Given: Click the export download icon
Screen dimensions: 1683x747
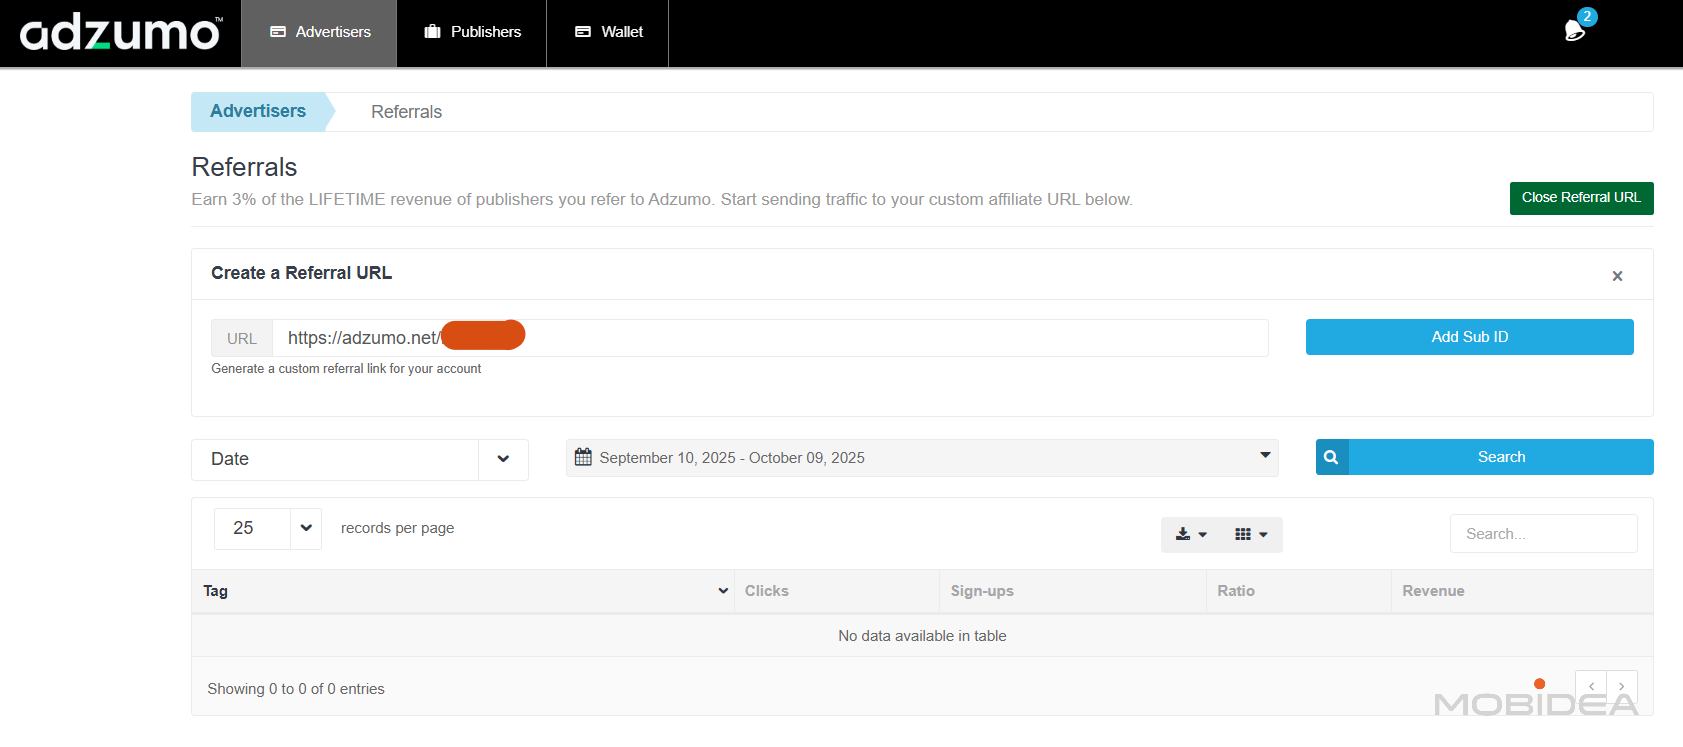Looking at the screenshot, I should [1190, 534].
